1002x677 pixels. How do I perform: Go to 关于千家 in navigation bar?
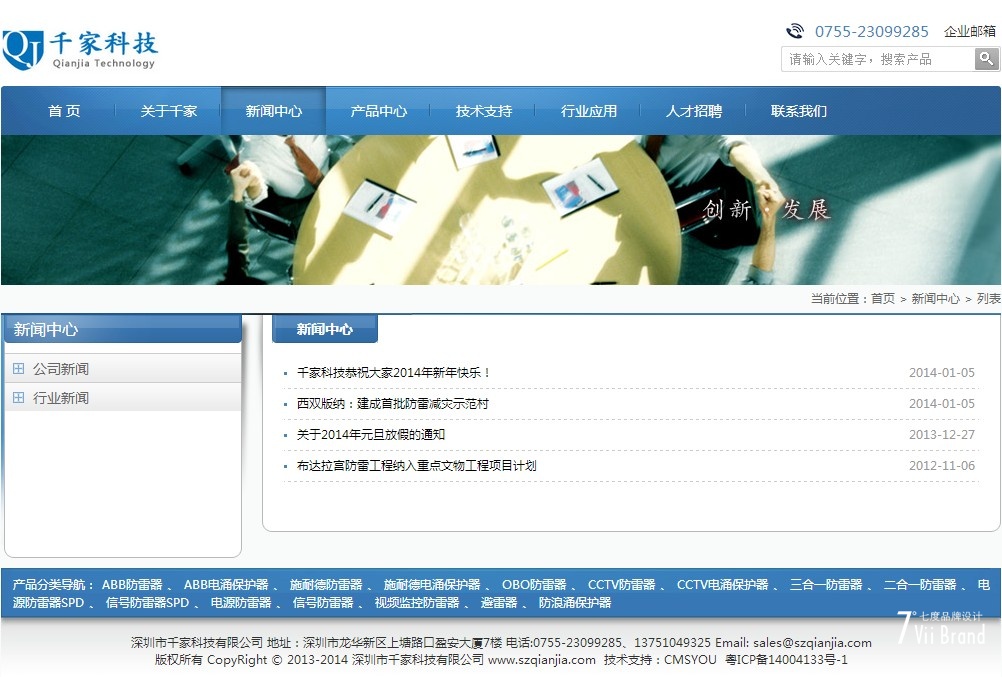pos(168,111)
